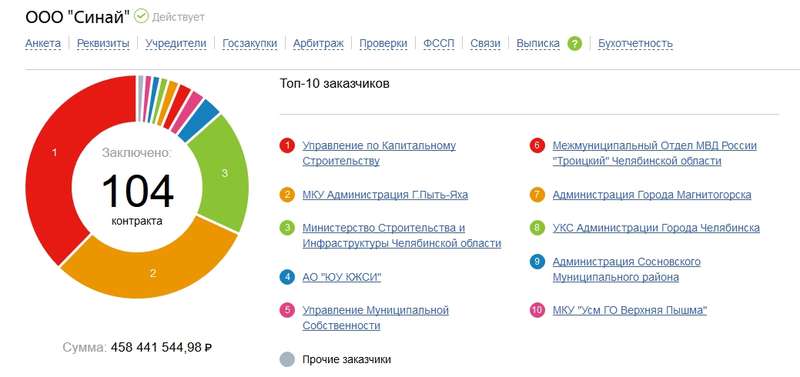Open МКУ Администрация Г.Пыть-Яха link

[385, 195]
